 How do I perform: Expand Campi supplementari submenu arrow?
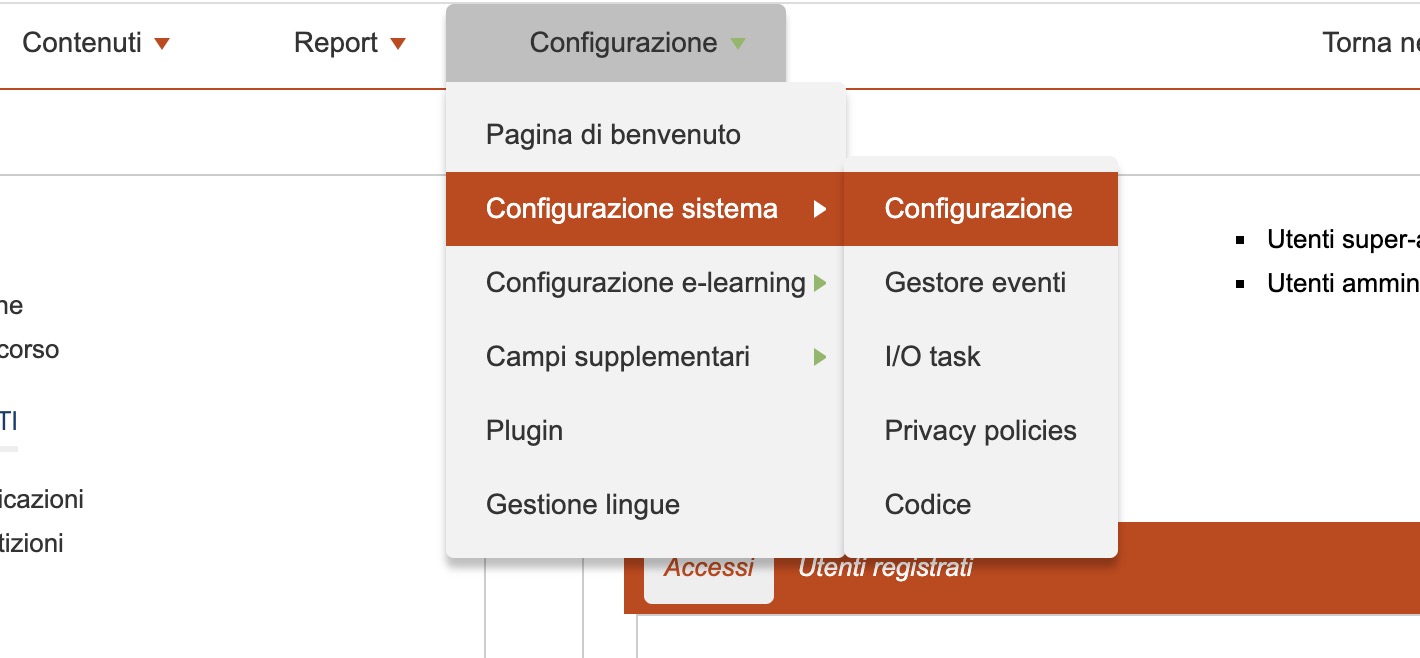(820, 357)
